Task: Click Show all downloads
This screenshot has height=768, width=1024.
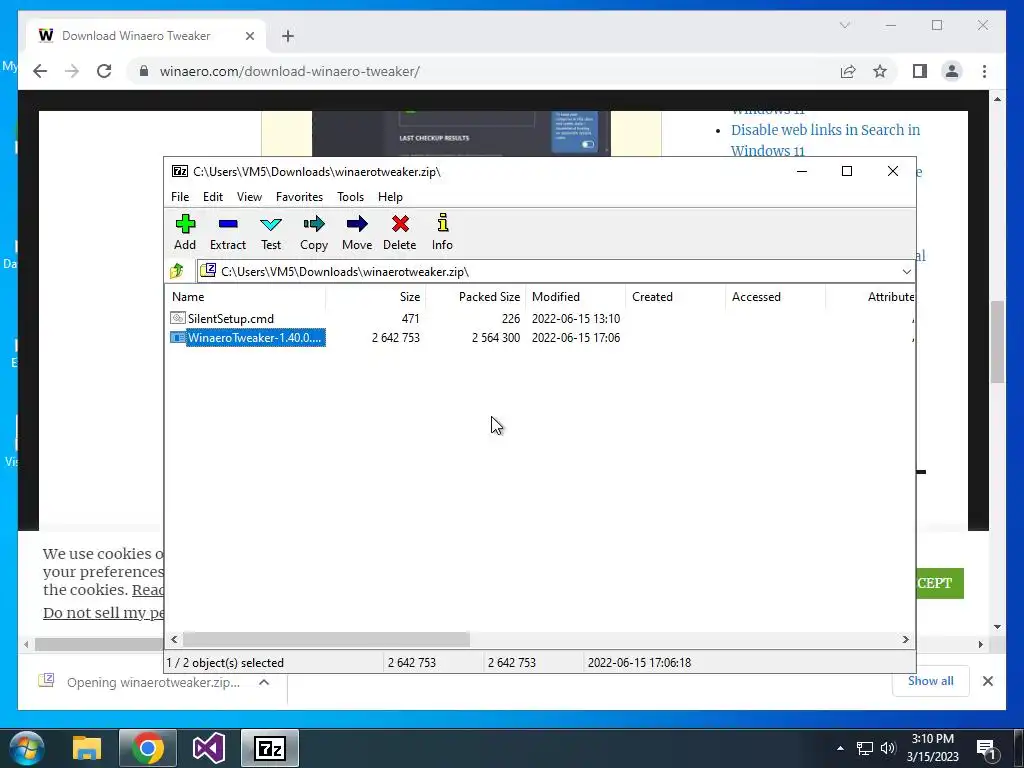Action: (930, 681)
